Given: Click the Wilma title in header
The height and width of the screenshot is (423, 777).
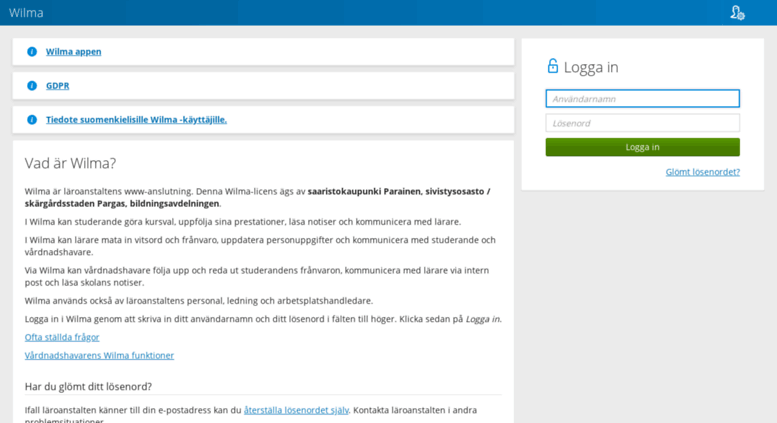Looking at the screenshot, I should [26, 13].
